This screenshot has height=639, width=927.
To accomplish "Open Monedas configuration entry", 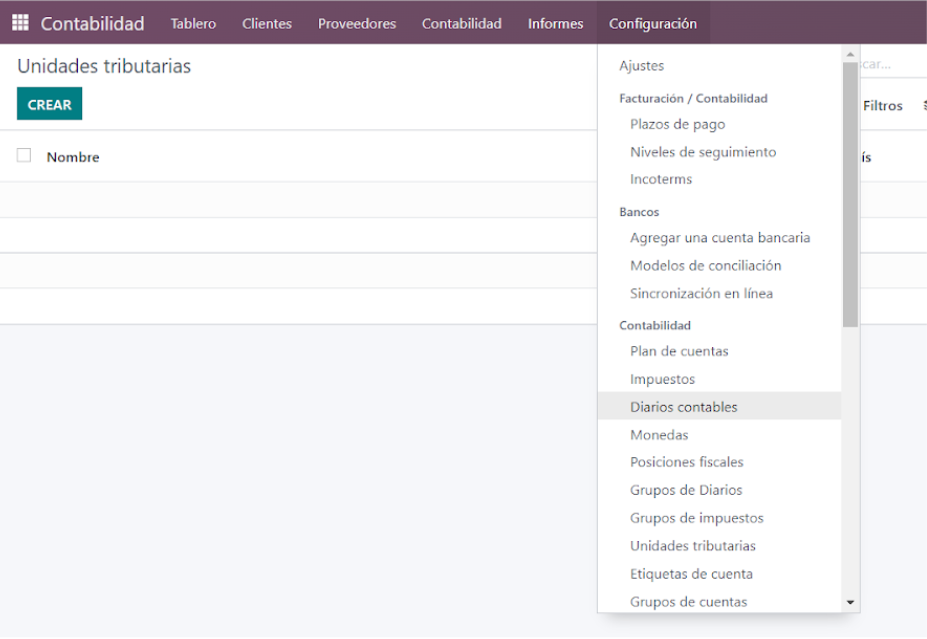I will [x=659, y=435].
